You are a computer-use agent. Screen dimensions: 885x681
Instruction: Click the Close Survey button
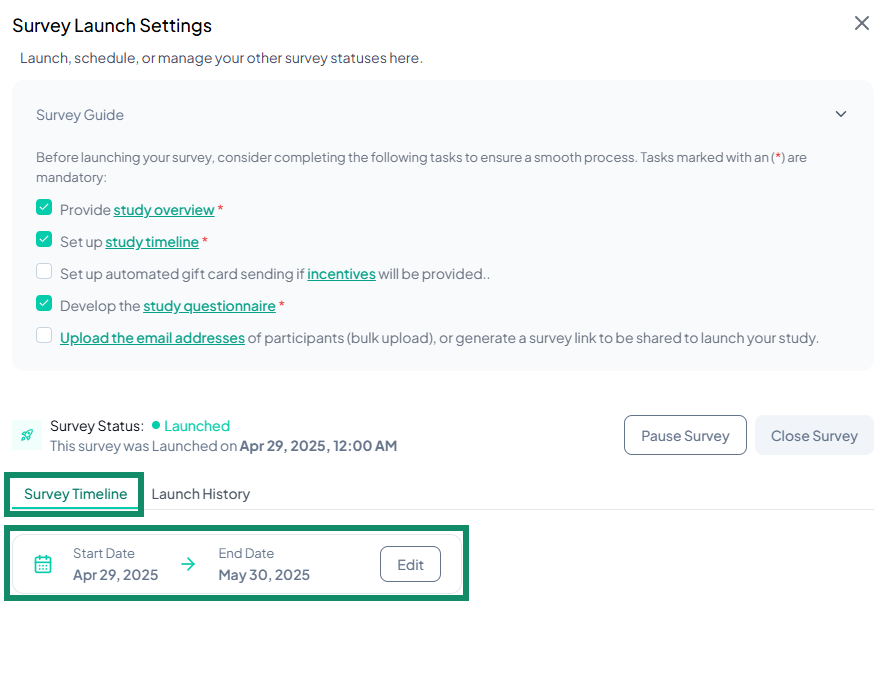tap(814, 436)
